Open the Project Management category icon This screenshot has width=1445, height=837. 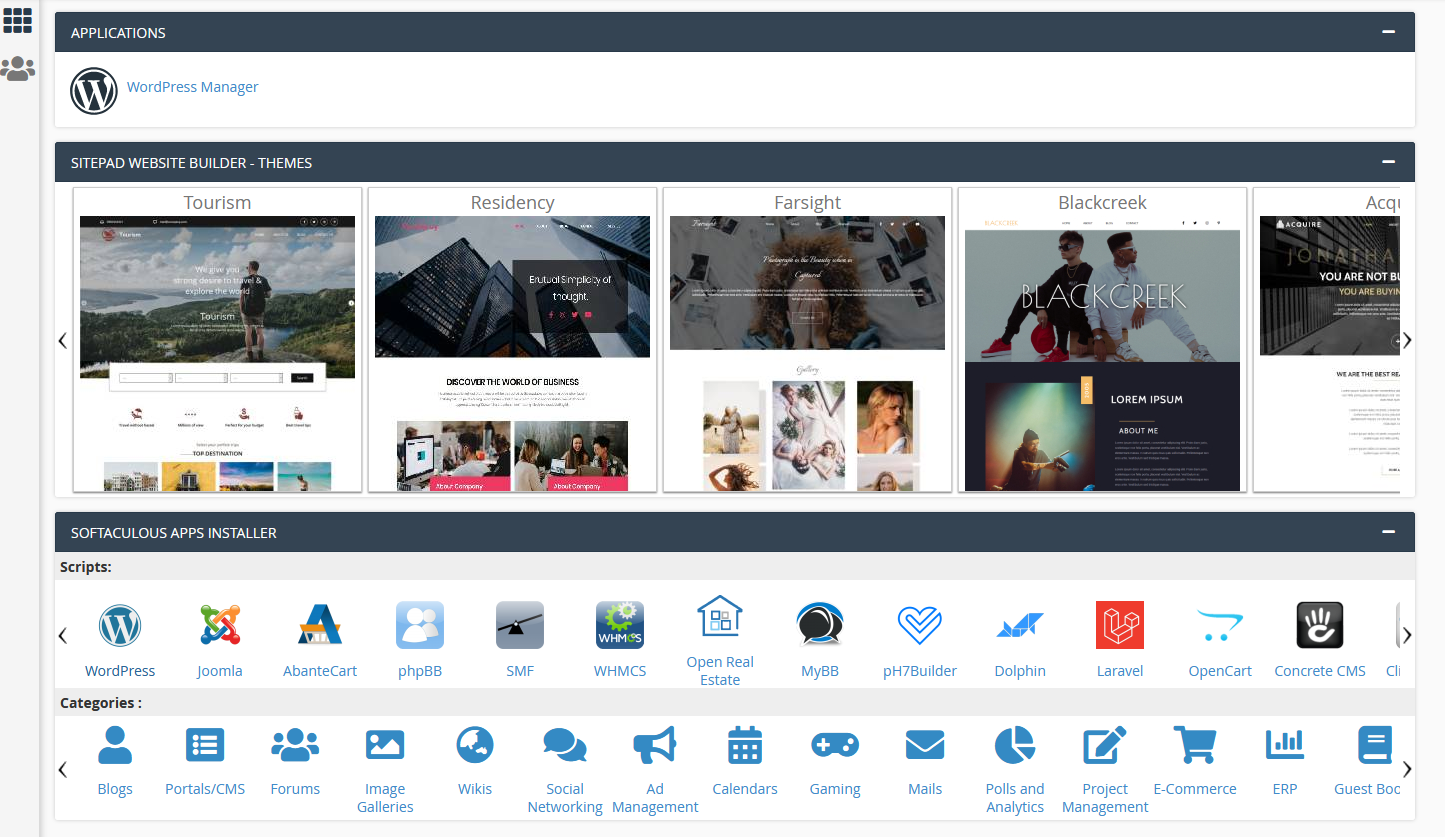tap(1105, 745)
